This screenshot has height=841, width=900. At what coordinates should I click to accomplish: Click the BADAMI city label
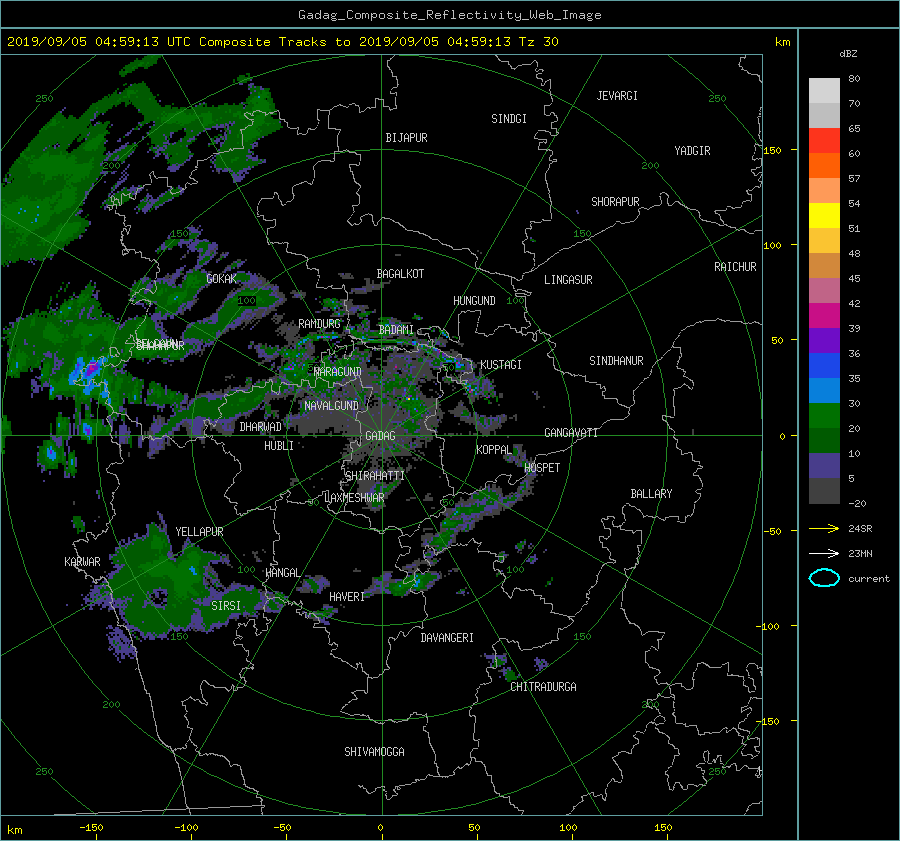point(396,330)
